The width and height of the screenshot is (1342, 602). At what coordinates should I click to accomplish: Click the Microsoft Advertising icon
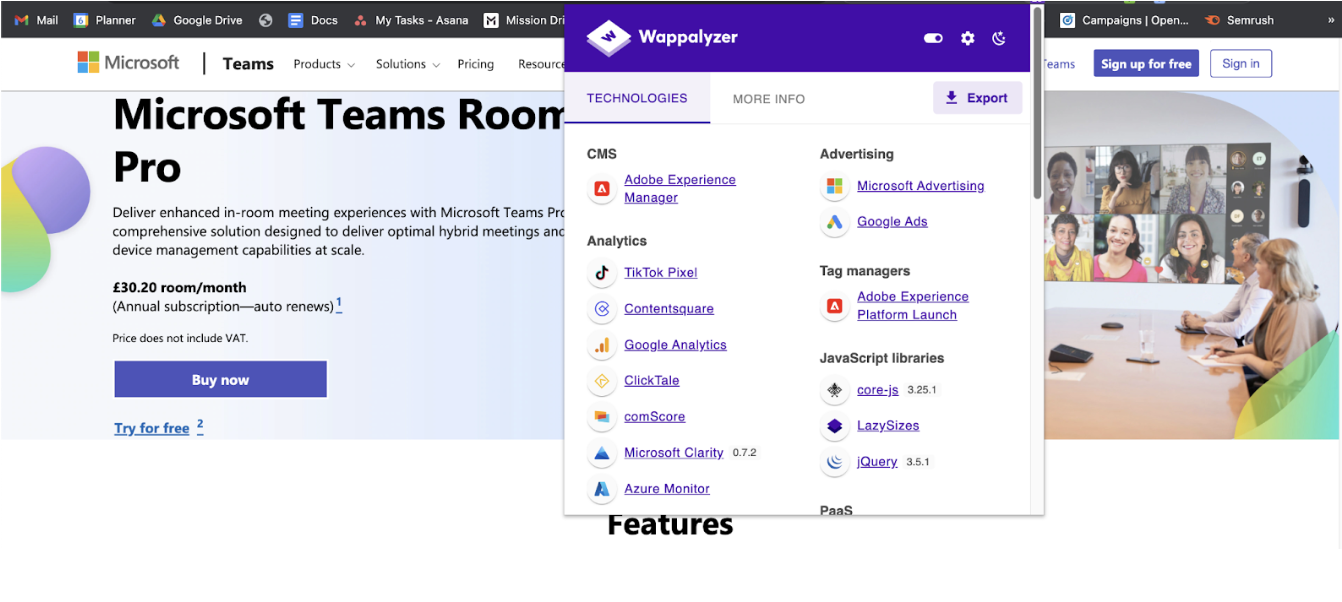coord(834,186)
